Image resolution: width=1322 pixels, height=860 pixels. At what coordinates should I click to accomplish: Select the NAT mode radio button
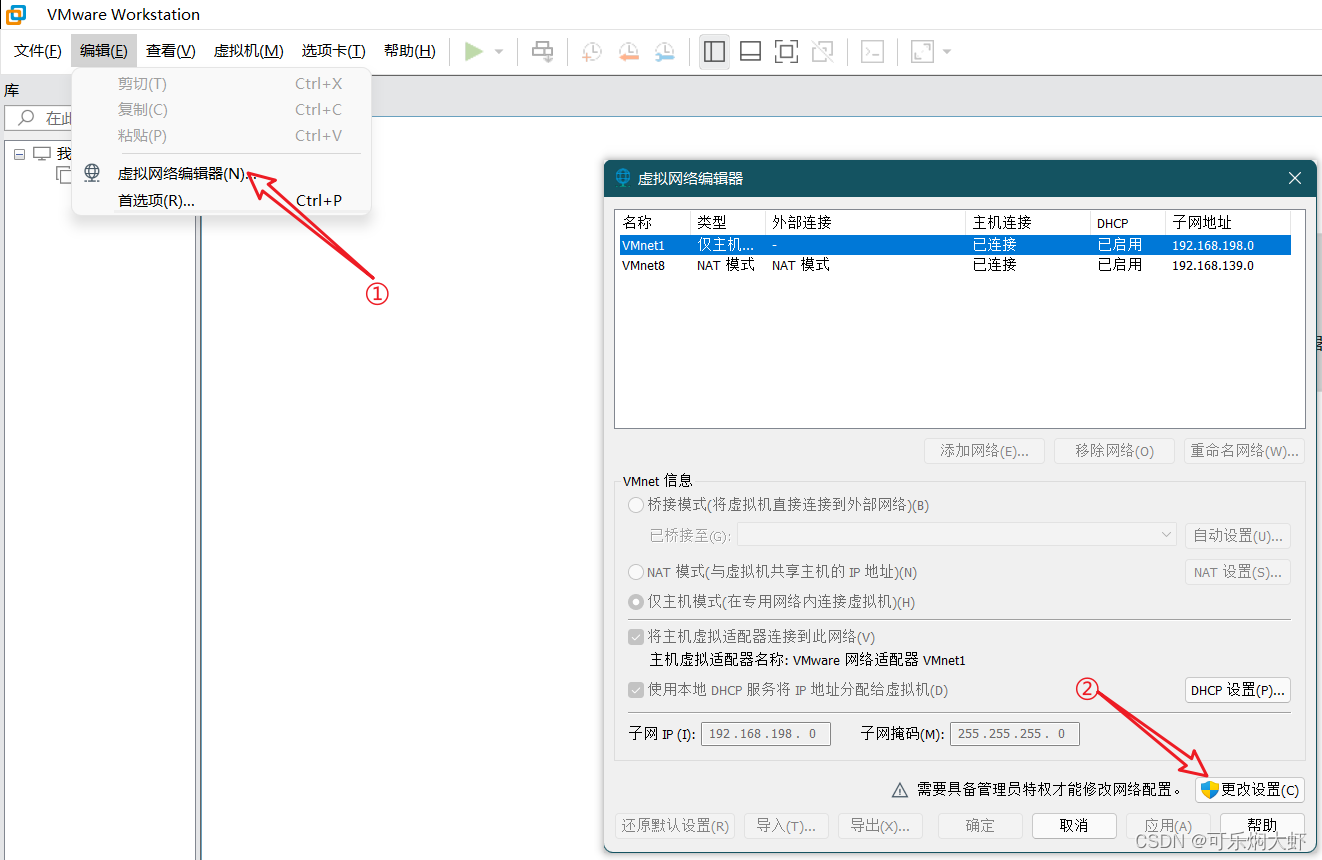pos(636,572)
